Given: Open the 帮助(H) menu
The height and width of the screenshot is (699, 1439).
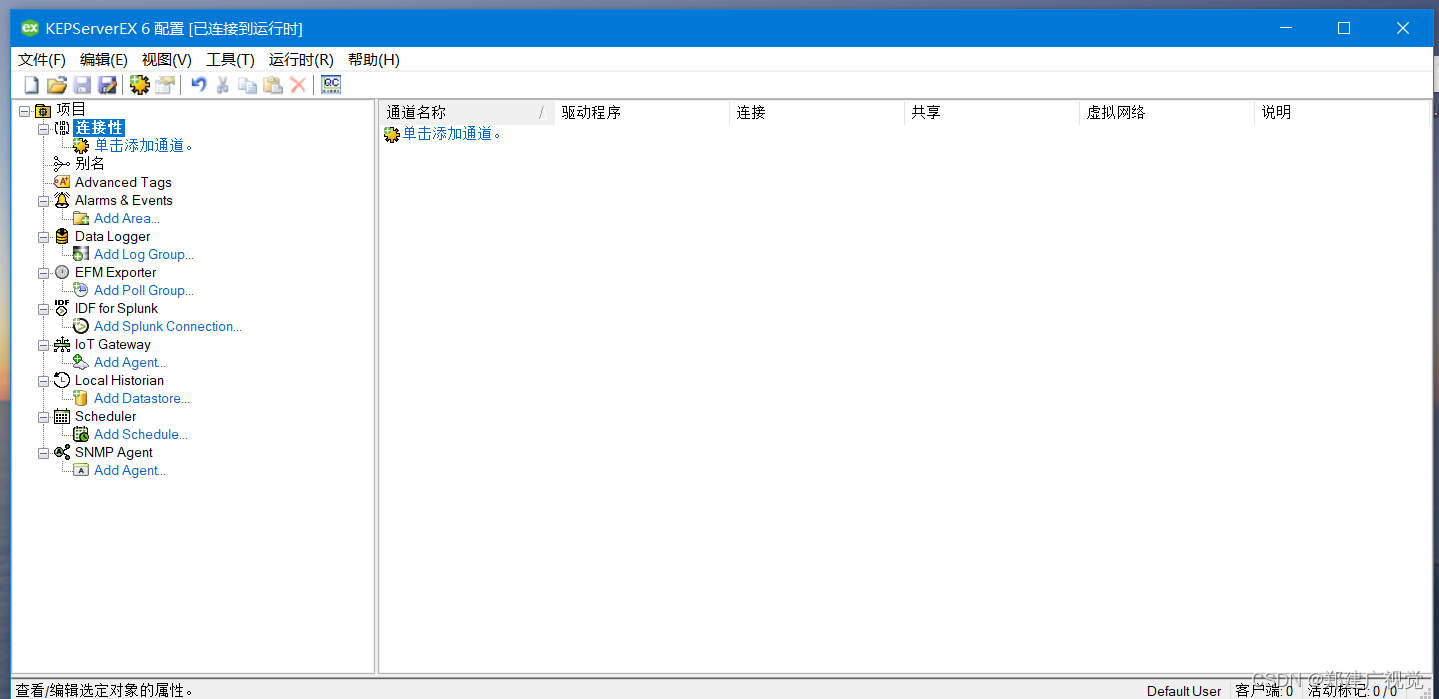Looking at the screenshot, I should coord(374,60).
